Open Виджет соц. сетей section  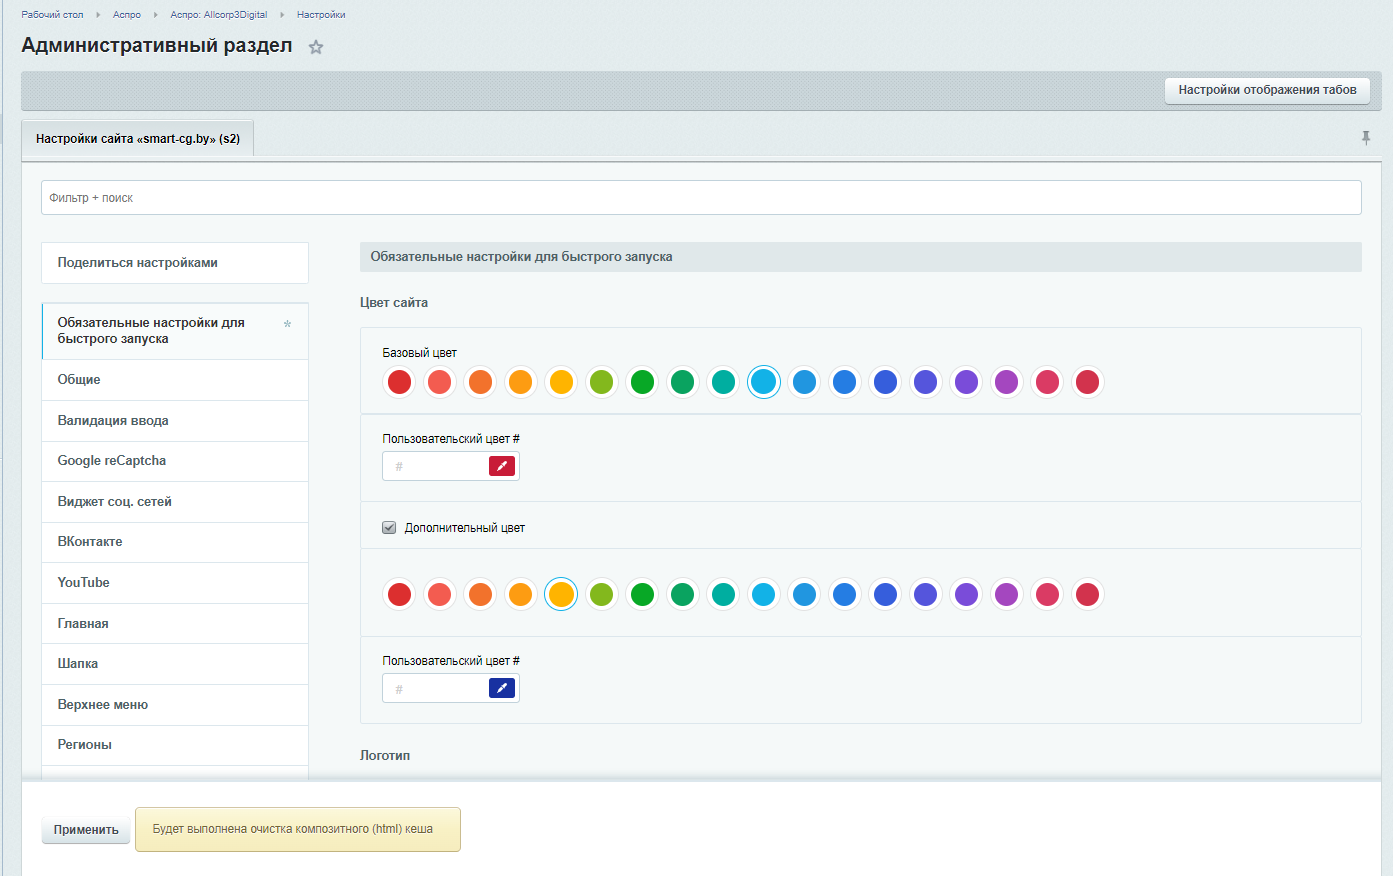tap(175, 502)
